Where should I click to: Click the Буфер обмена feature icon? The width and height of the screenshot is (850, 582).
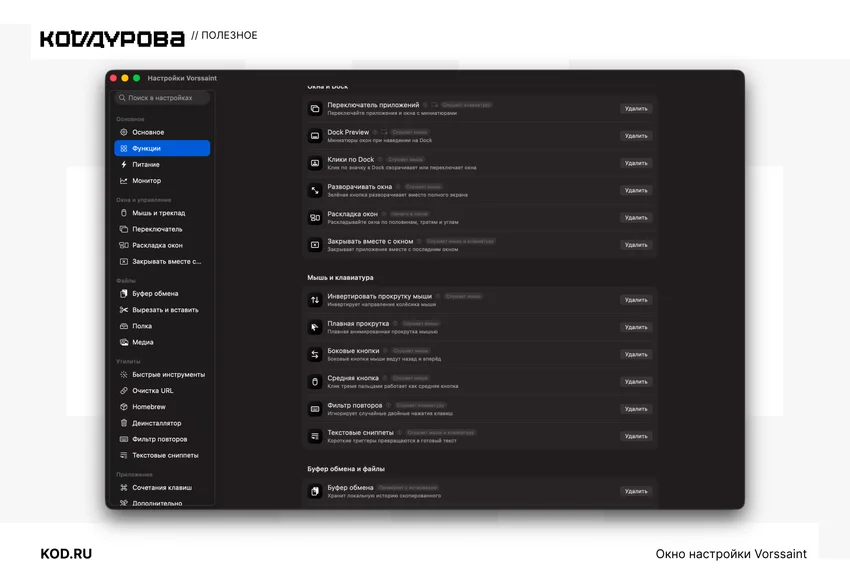tap(315, 491)
